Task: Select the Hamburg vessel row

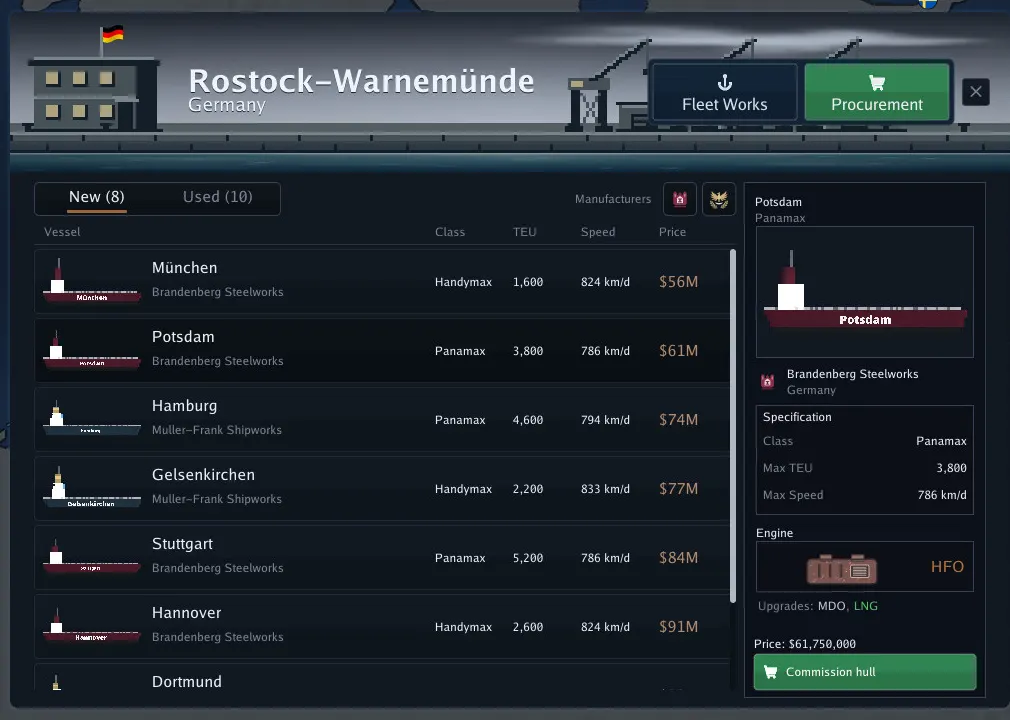Action: pos(382,419)
